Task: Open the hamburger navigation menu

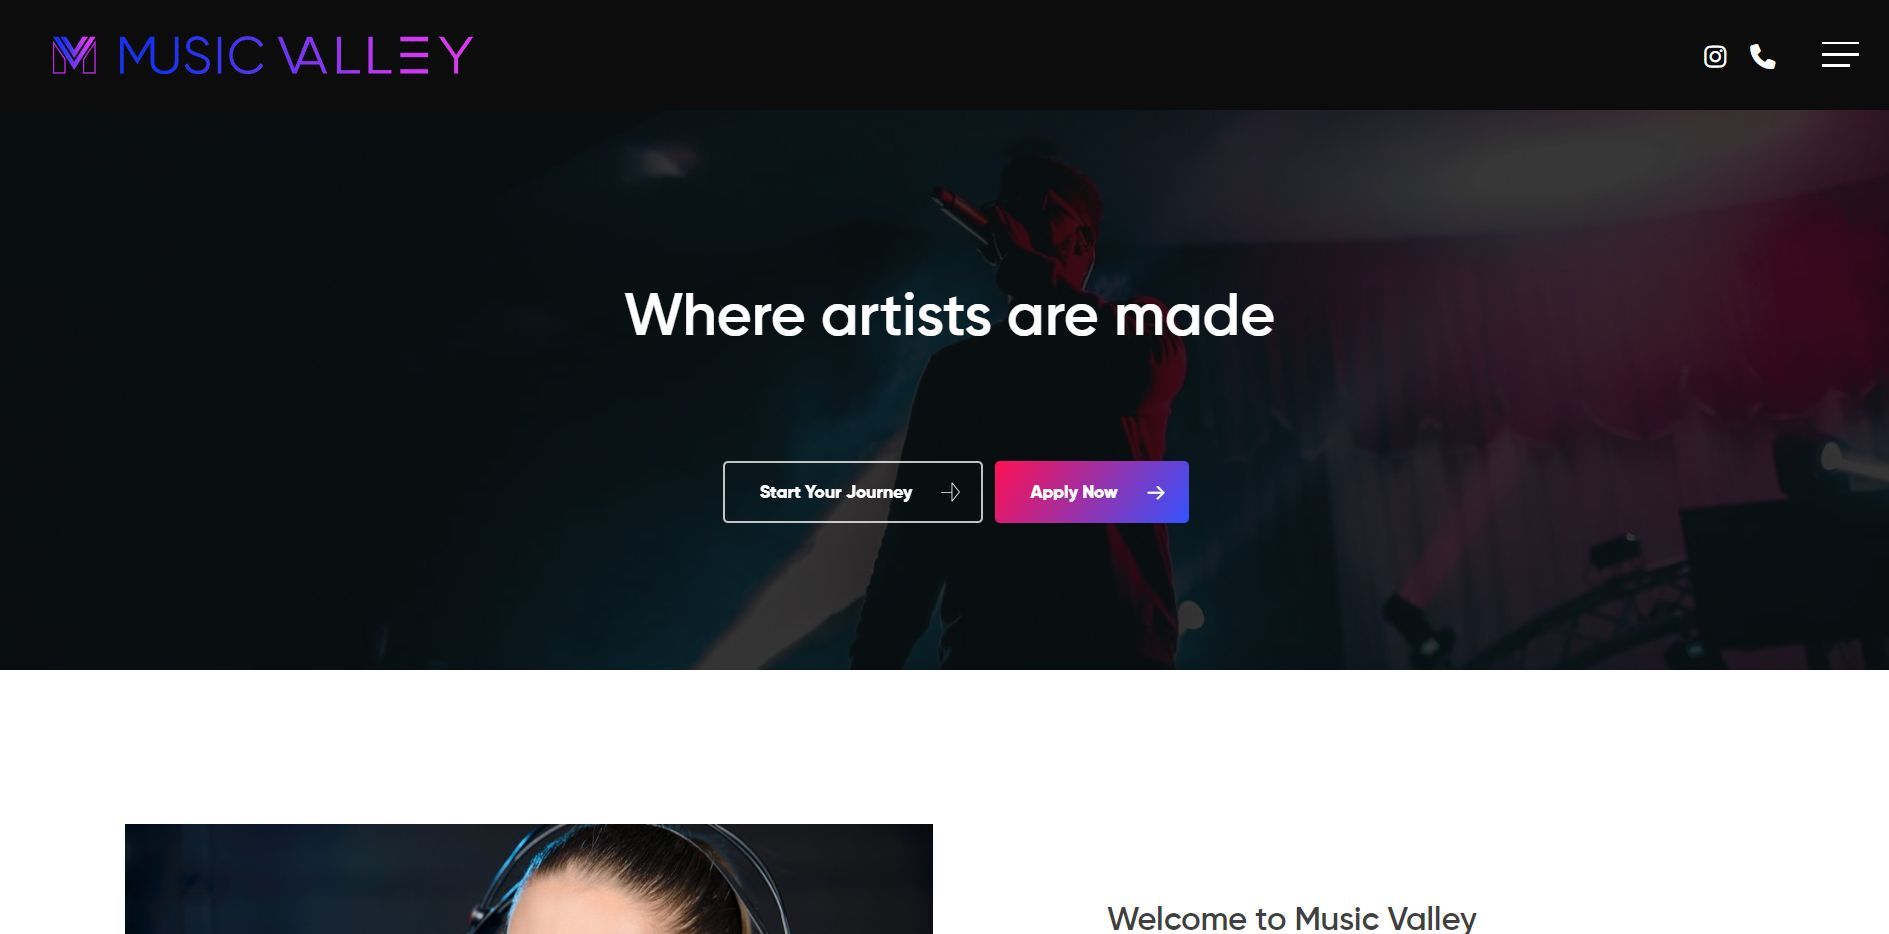Action: pos(1840,55)
